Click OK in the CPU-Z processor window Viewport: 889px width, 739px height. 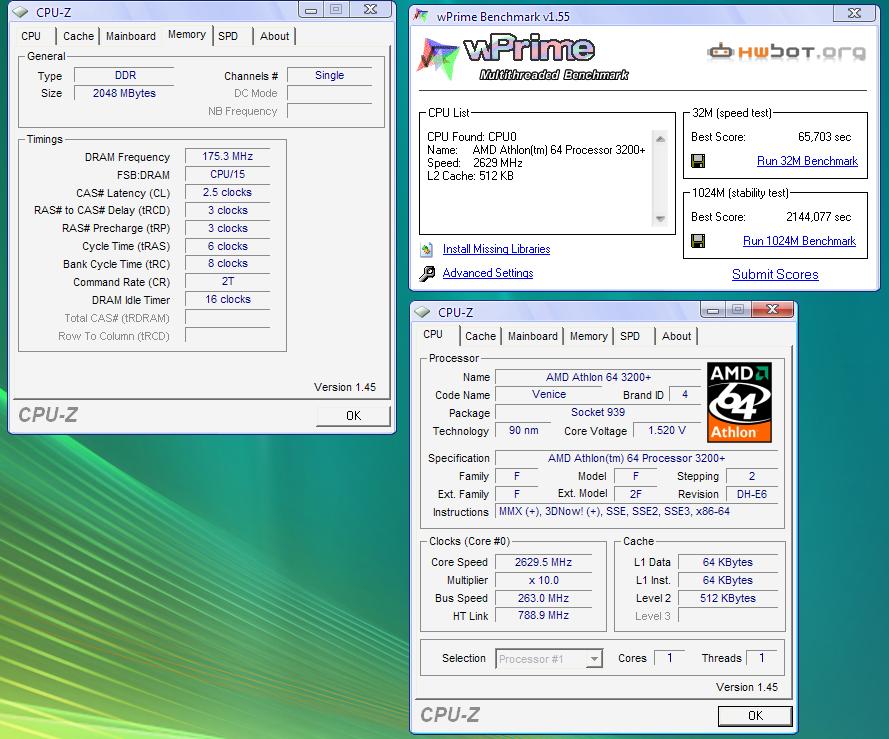point(755,716)
